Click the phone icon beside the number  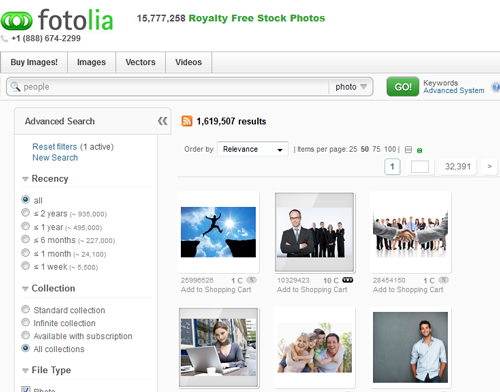[x=5, y=39]
